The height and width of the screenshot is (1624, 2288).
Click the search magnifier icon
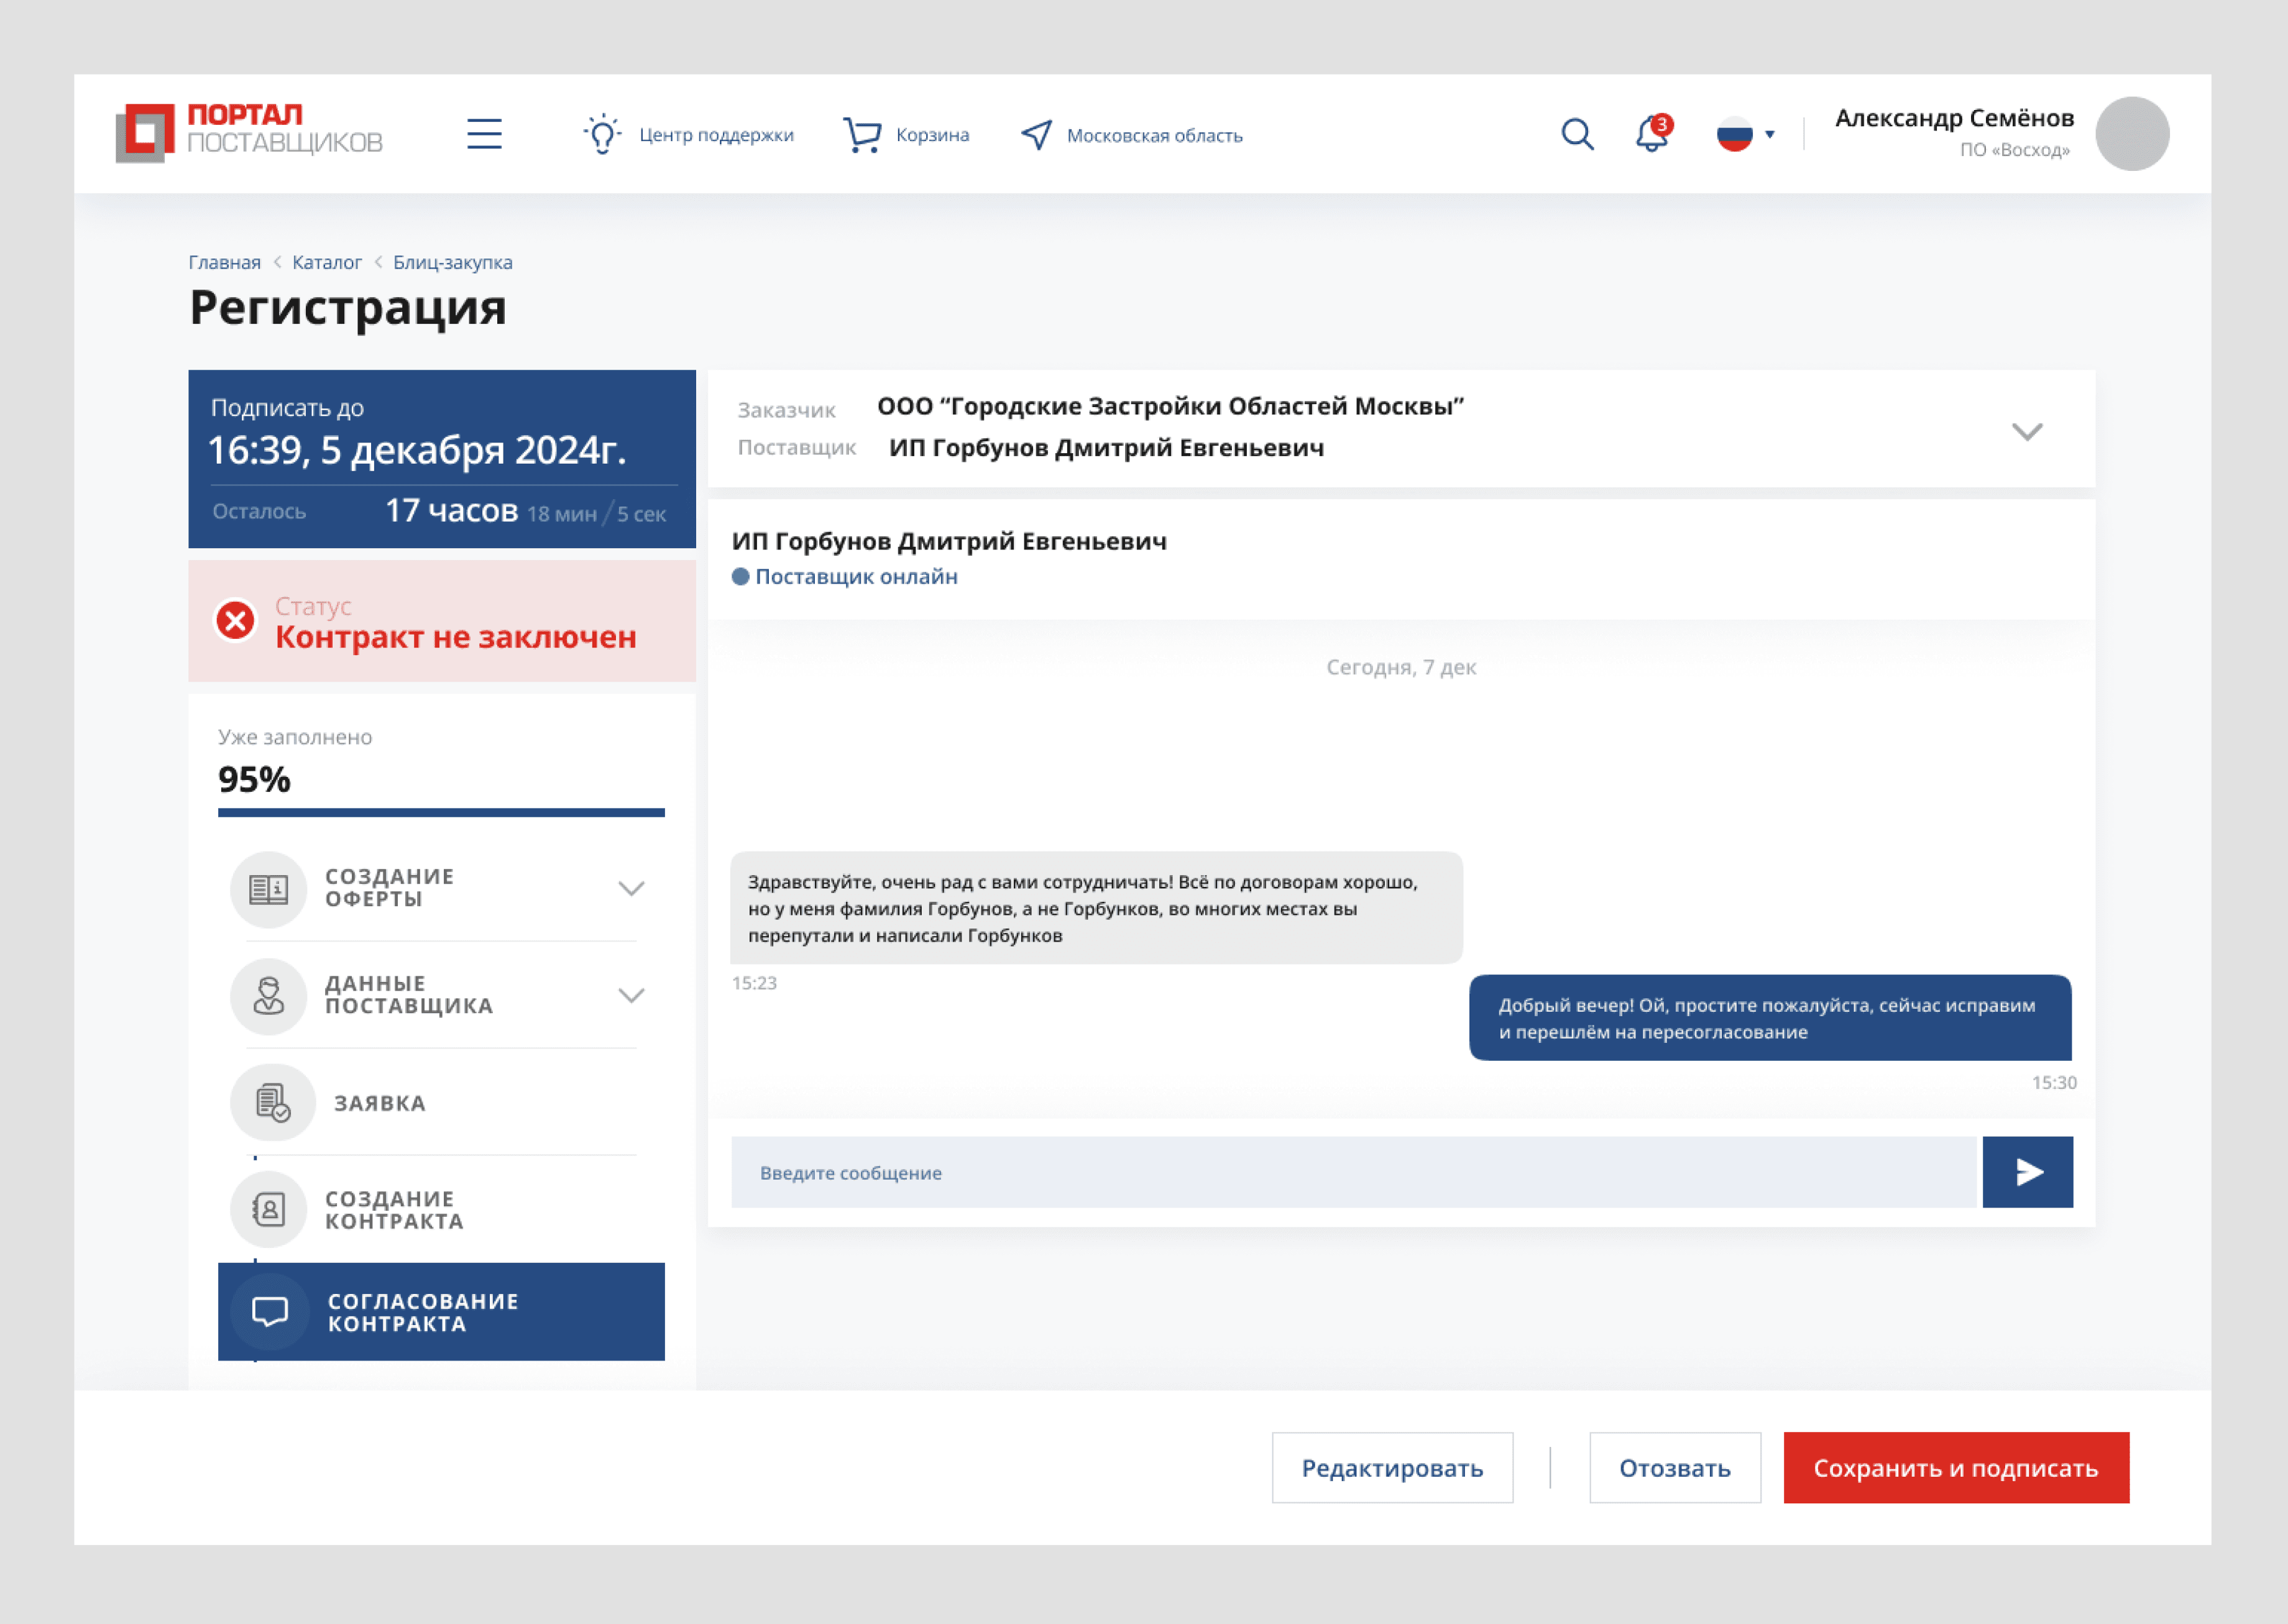1577,134
